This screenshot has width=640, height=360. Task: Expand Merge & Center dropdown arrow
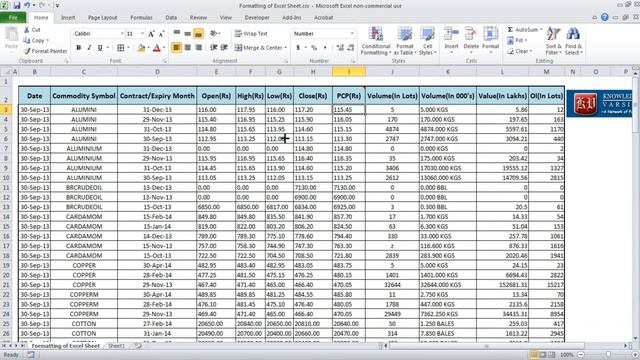(x=285, y=48)
